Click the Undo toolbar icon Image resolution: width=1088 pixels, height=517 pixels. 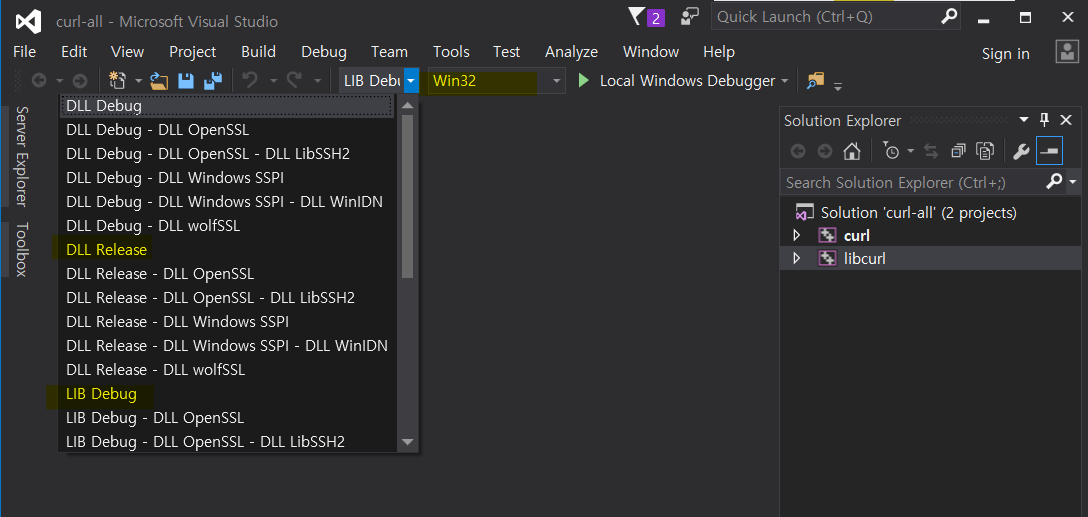point(250,80)
